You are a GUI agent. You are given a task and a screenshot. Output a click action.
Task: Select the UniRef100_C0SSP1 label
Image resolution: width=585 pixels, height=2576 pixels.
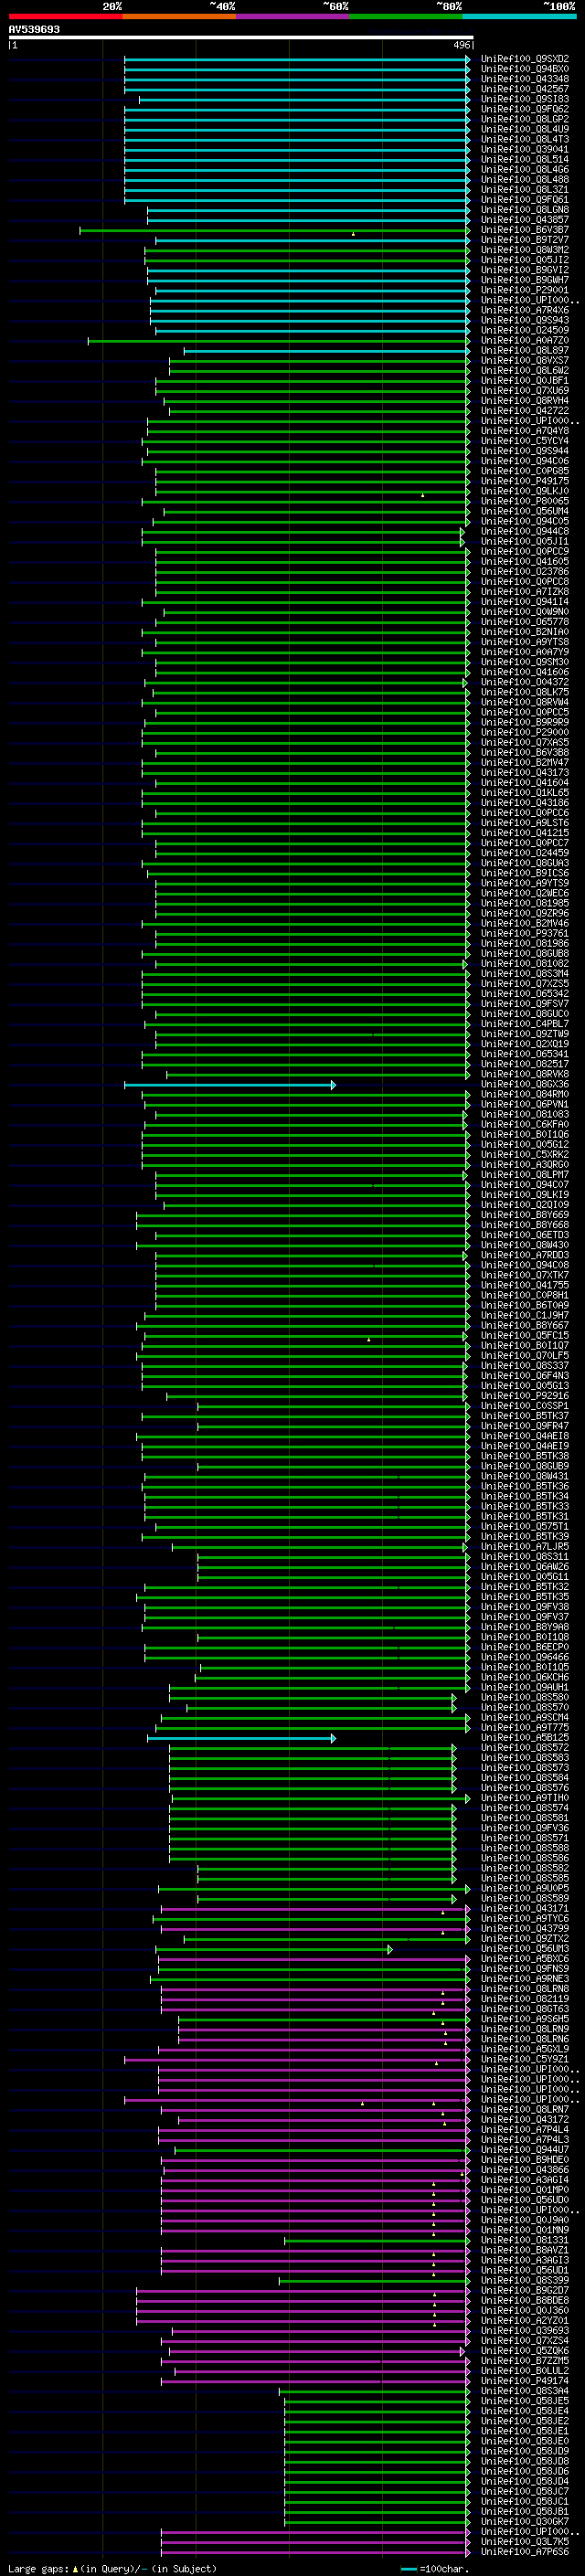click(525, 1406)
